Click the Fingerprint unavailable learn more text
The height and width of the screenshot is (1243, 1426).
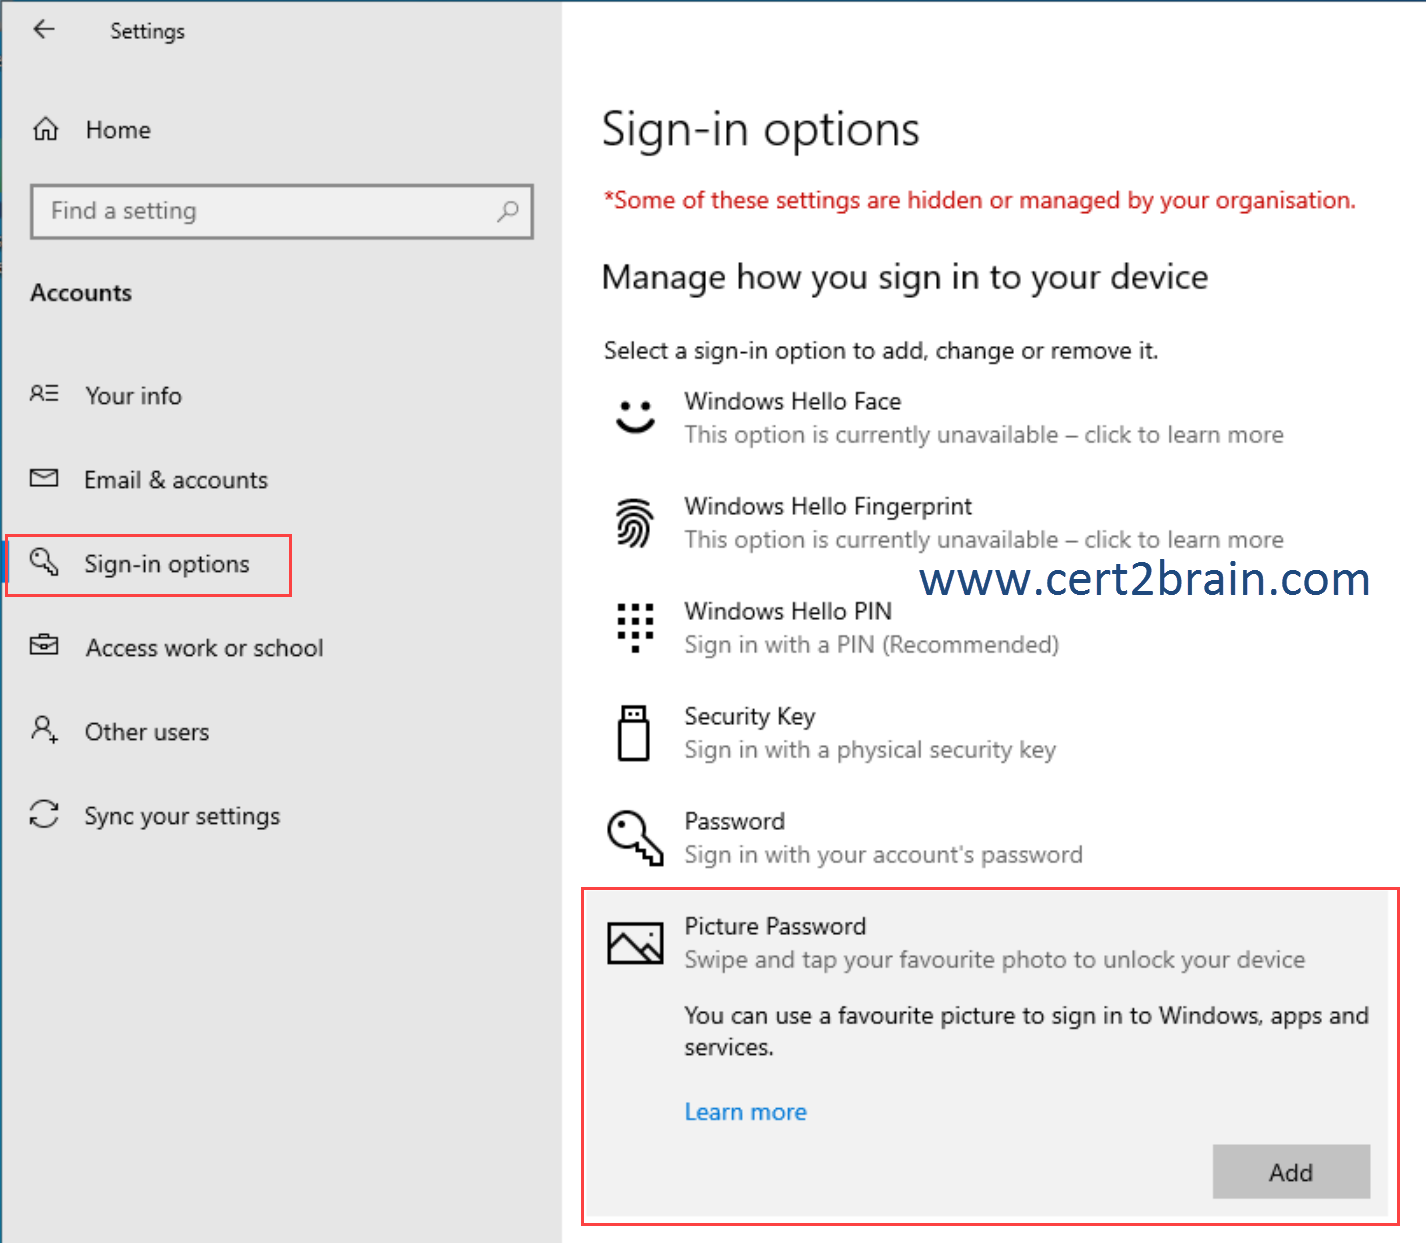[984, 540]
